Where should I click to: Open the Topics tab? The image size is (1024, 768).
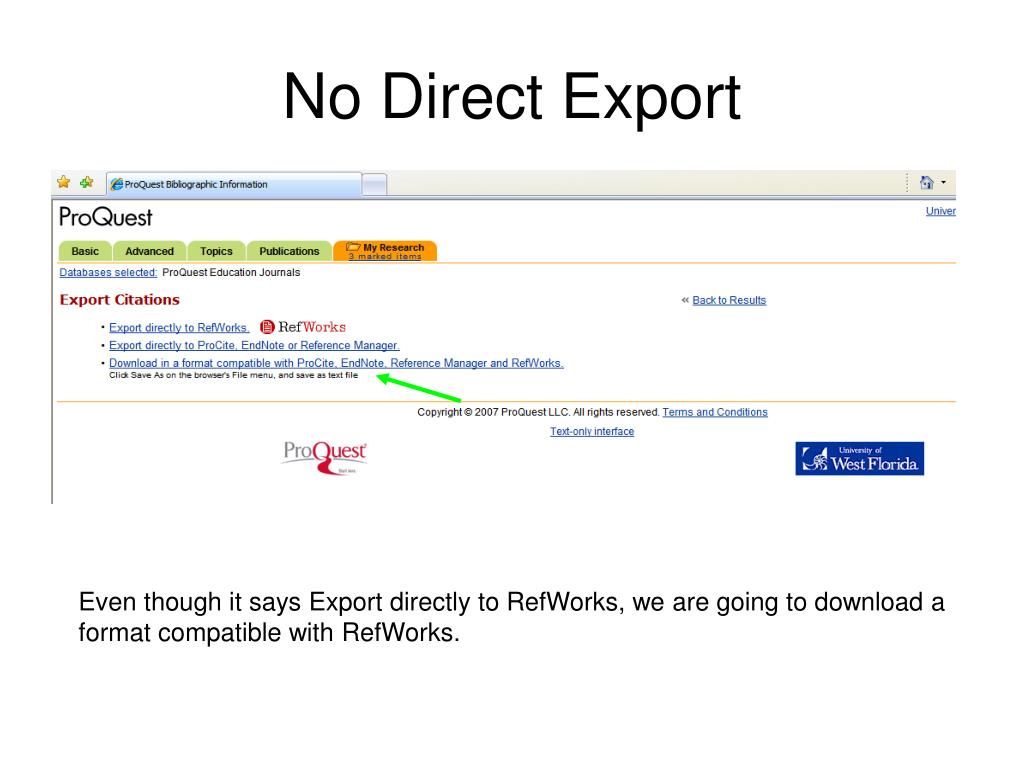point(216,251)
